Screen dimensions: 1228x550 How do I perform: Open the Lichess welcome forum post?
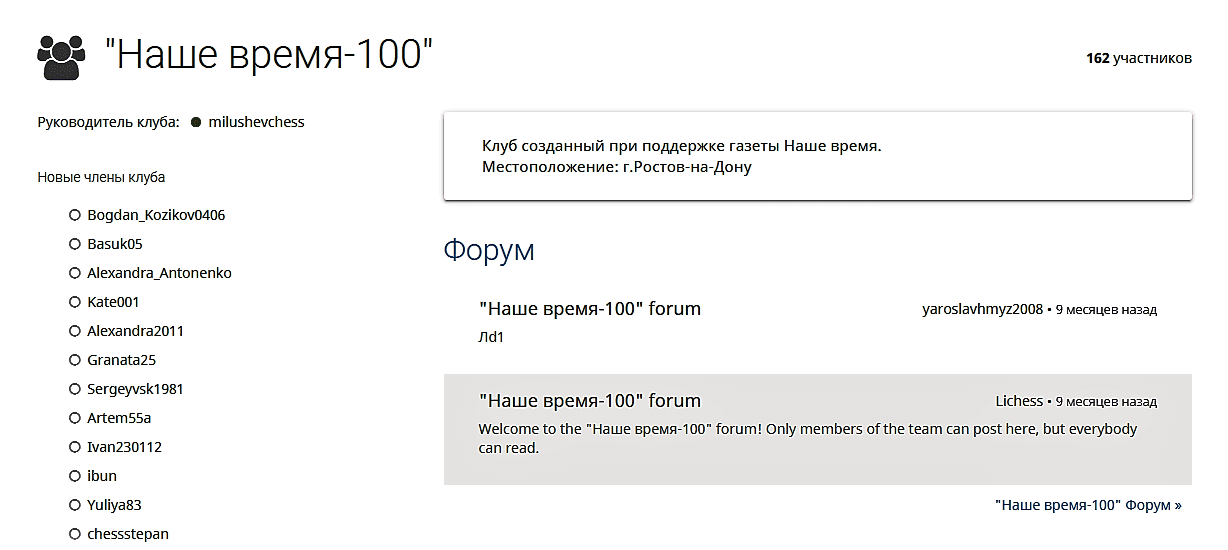point(590,401)
